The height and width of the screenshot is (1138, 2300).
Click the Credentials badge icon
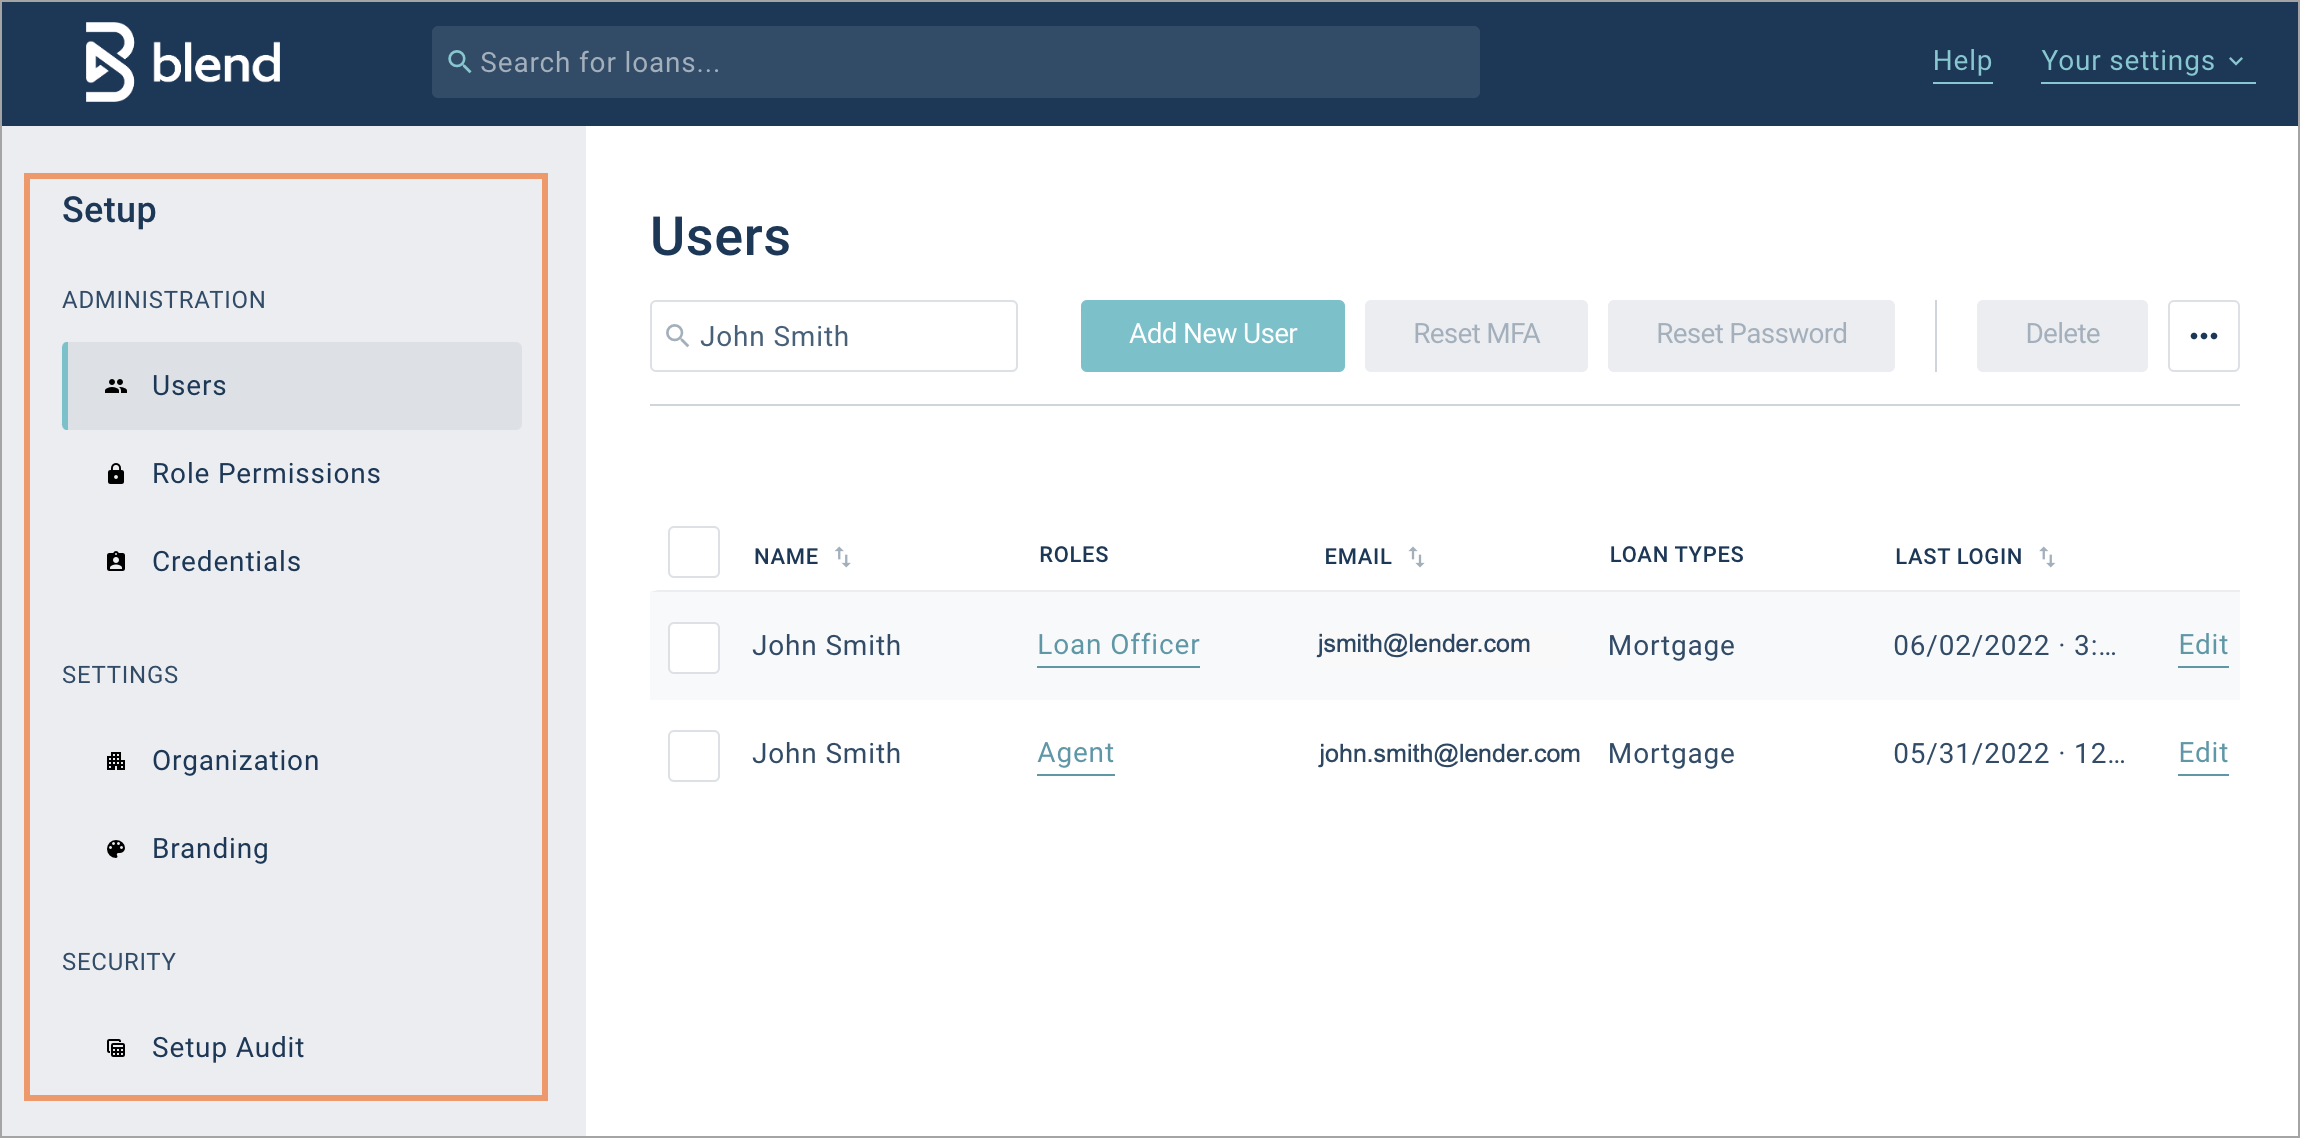pos(116,562)
